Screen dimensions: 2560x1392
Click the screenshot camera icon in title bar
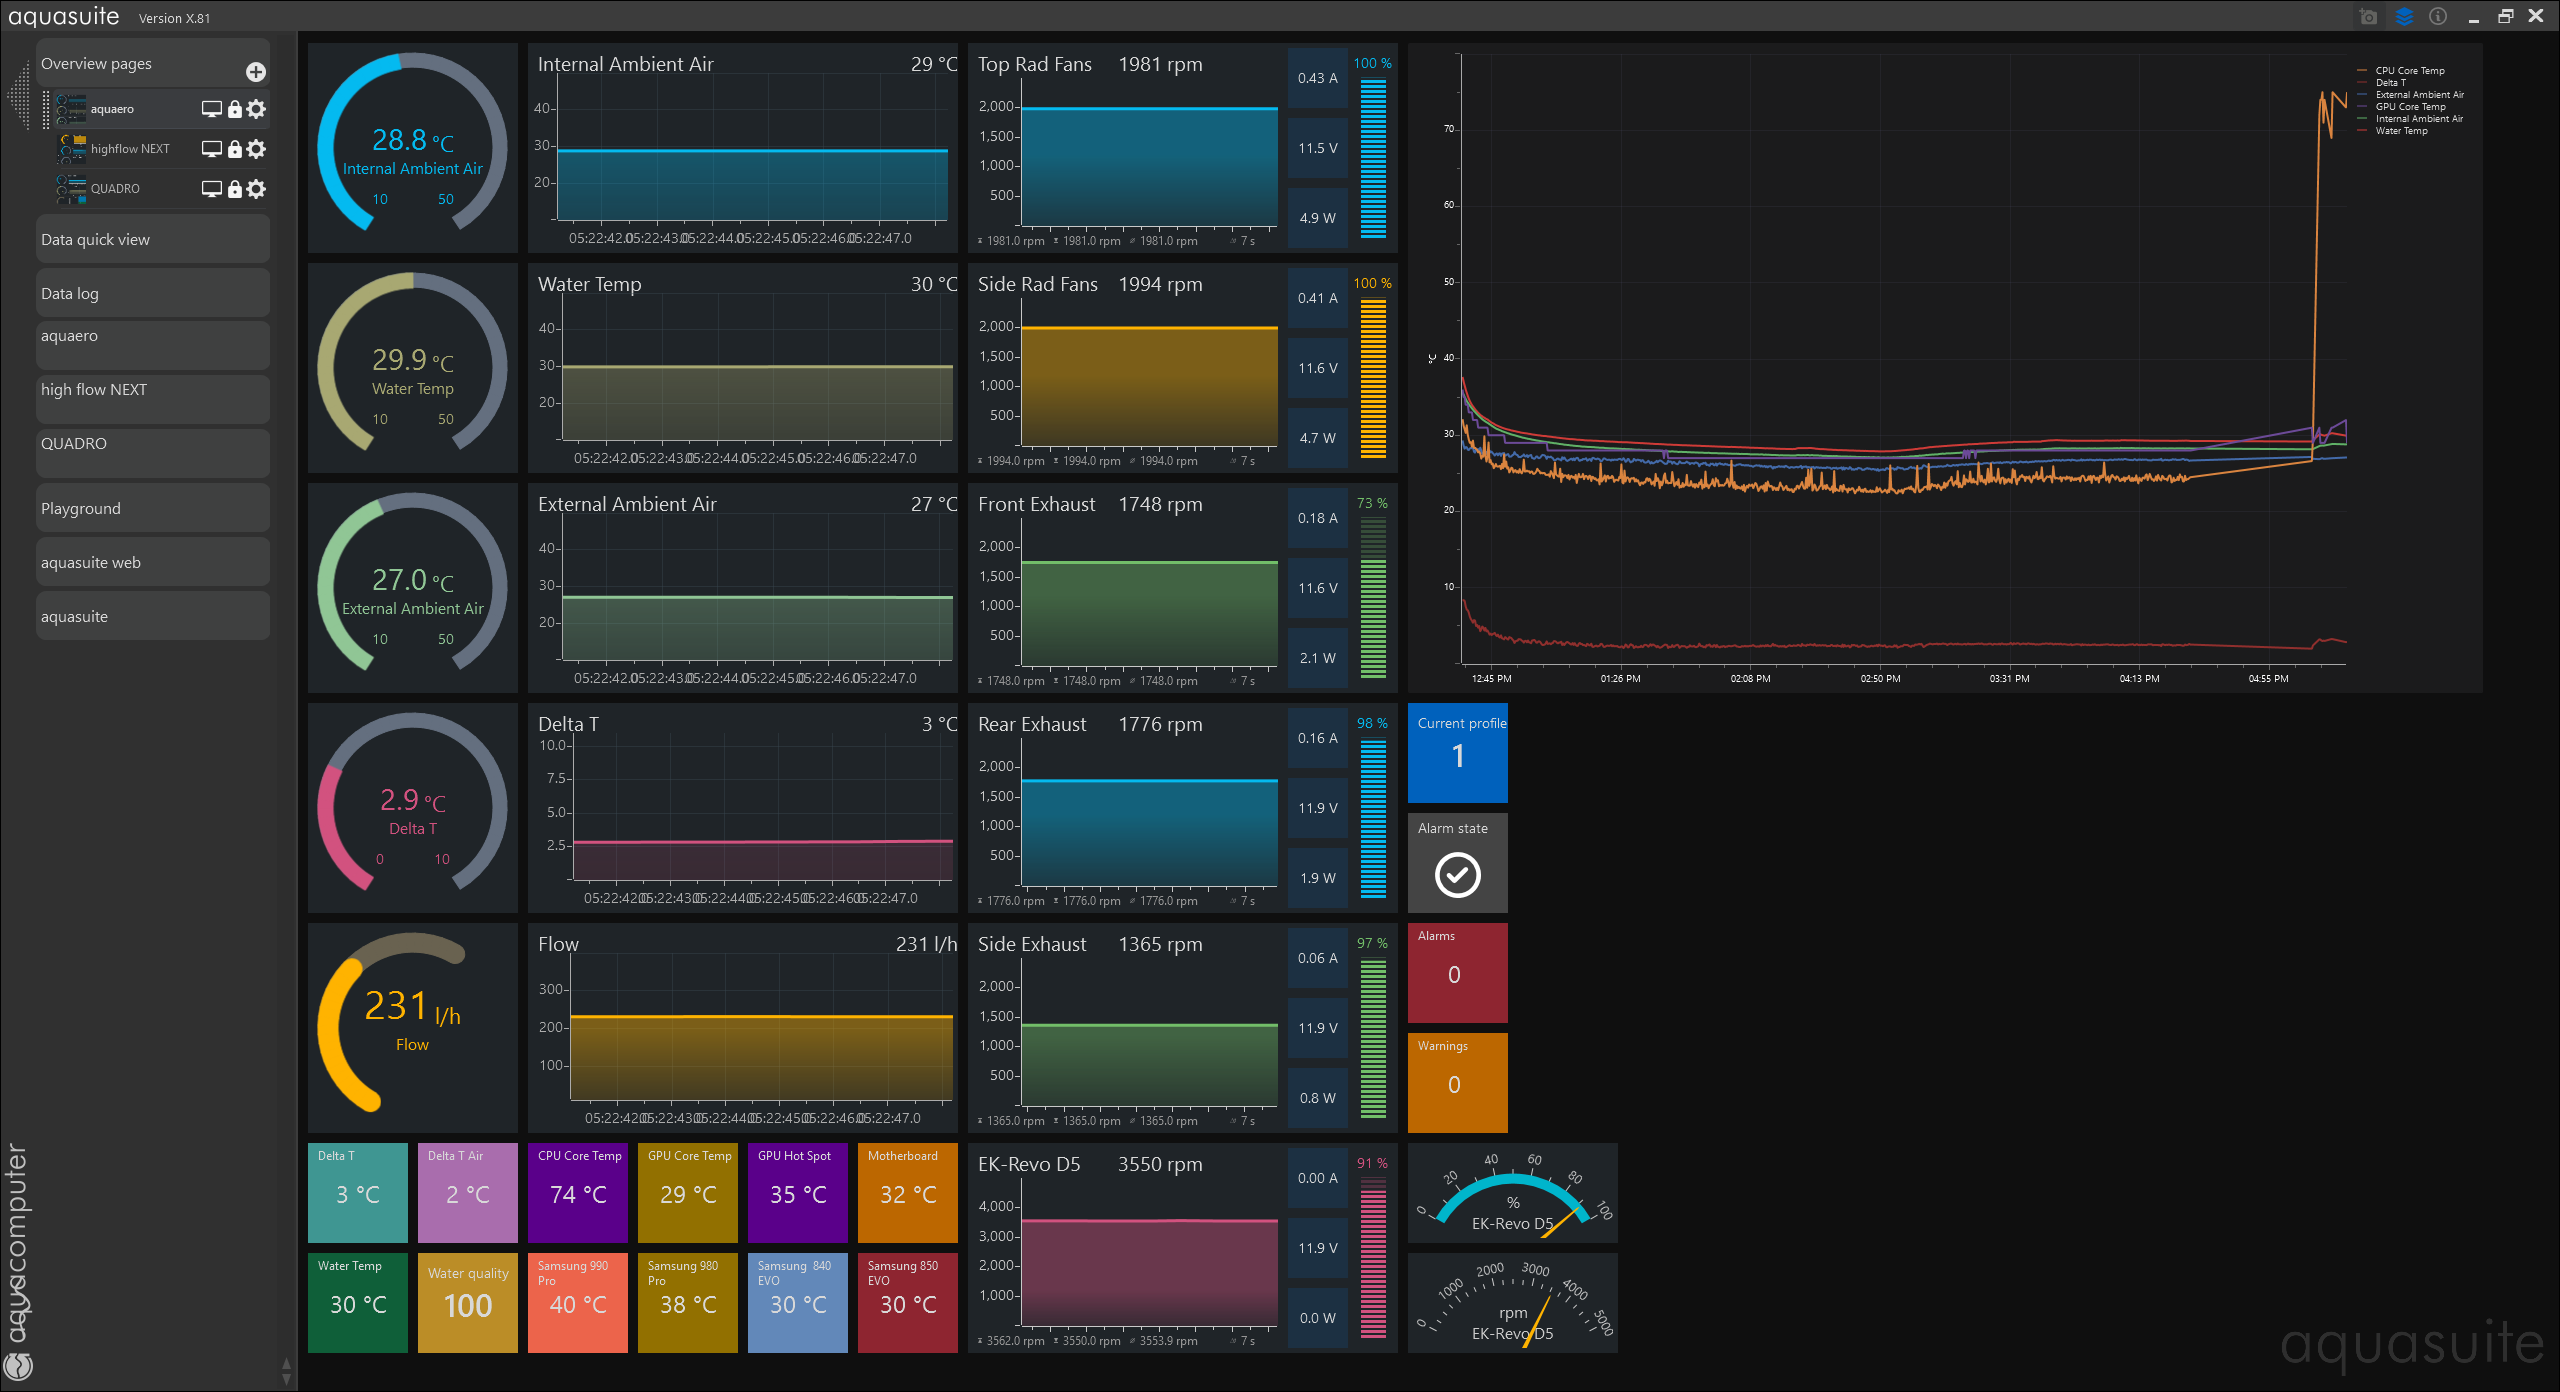click(x=2368, y=17)
